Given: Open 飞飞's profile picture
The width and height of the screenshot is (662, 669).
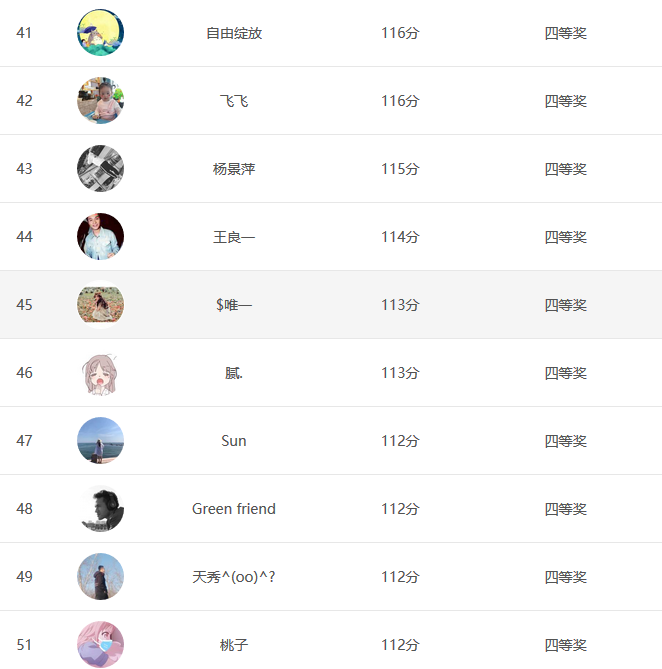Looking at the screenshot, I should coord(100,101).
